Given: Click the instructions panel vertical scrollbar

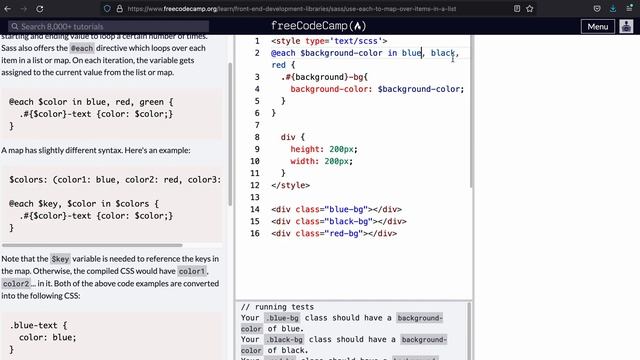Looking at the screenshot, I should [230, 135].
